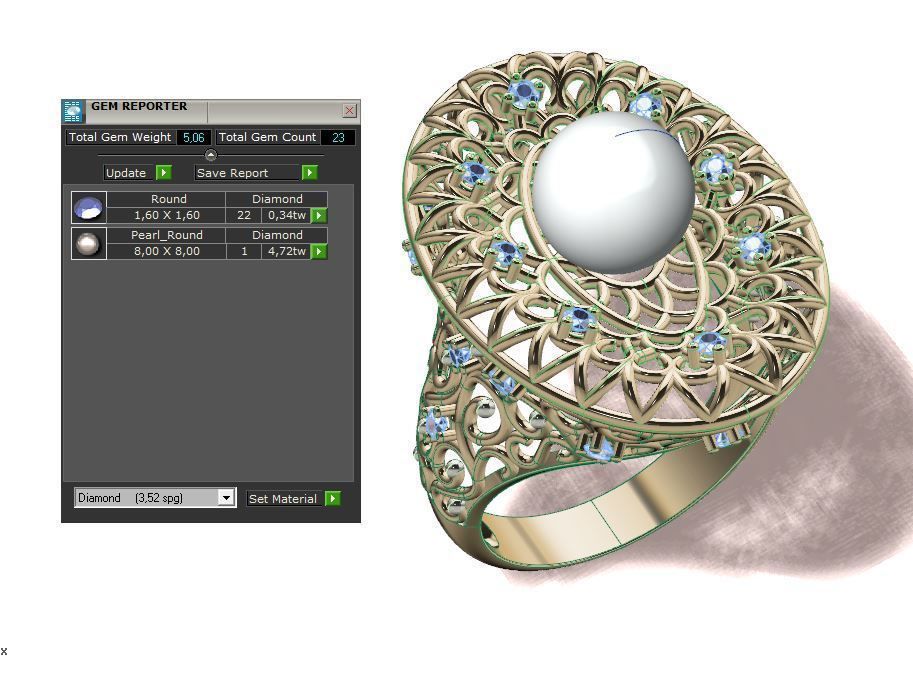Click the 'Total Gem Count' label
The image size is (913, 686).
tap(267, 137)
